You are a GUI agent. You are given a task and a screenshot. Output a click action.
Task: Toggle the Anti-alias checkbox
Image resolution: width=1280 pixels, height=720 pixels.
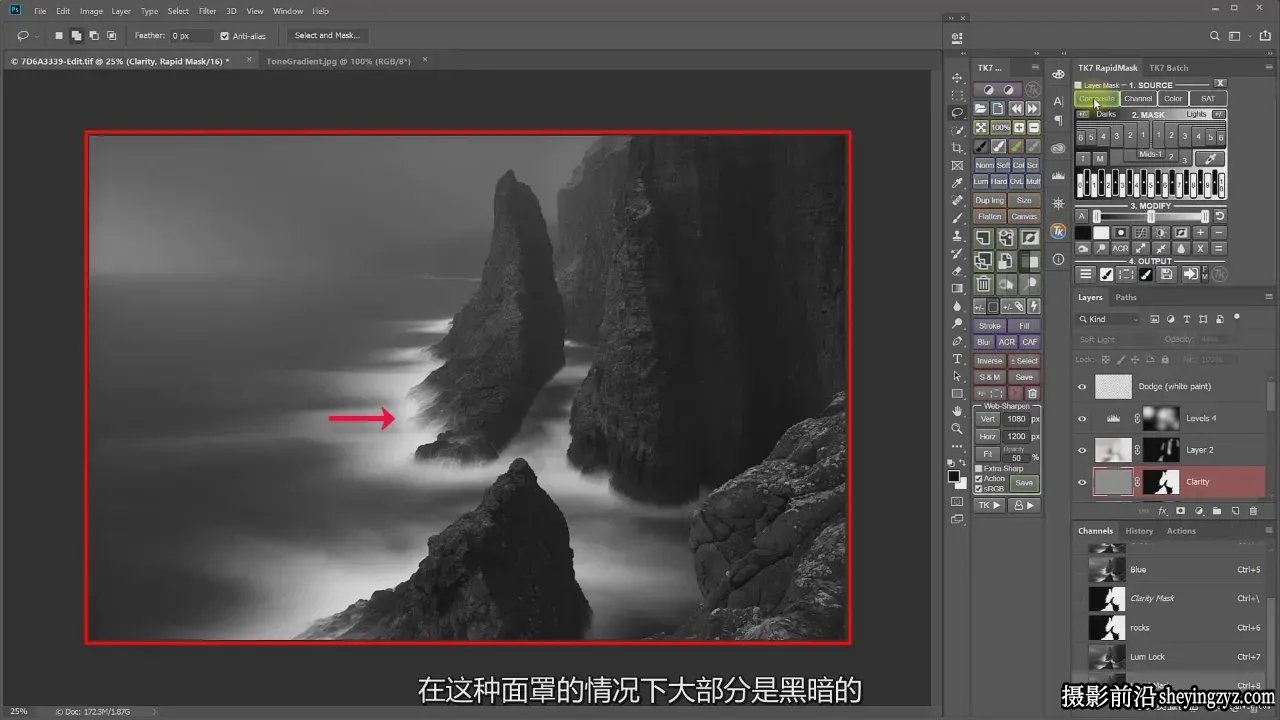225,35
